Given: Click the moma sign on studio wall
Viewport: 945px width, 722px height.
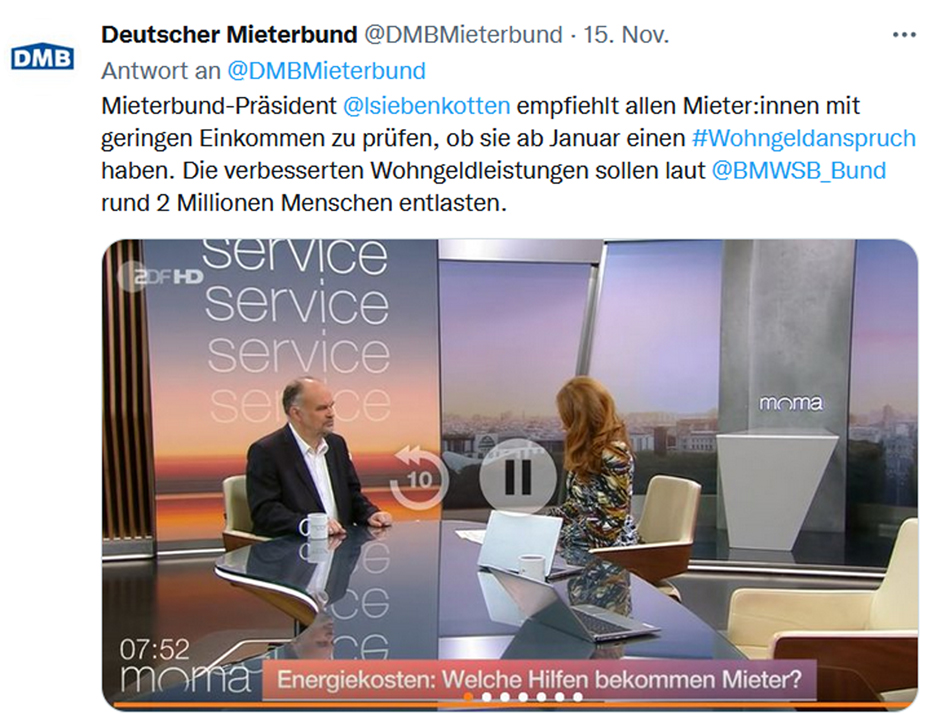Looking at the screenshot, I should (791, 403).
